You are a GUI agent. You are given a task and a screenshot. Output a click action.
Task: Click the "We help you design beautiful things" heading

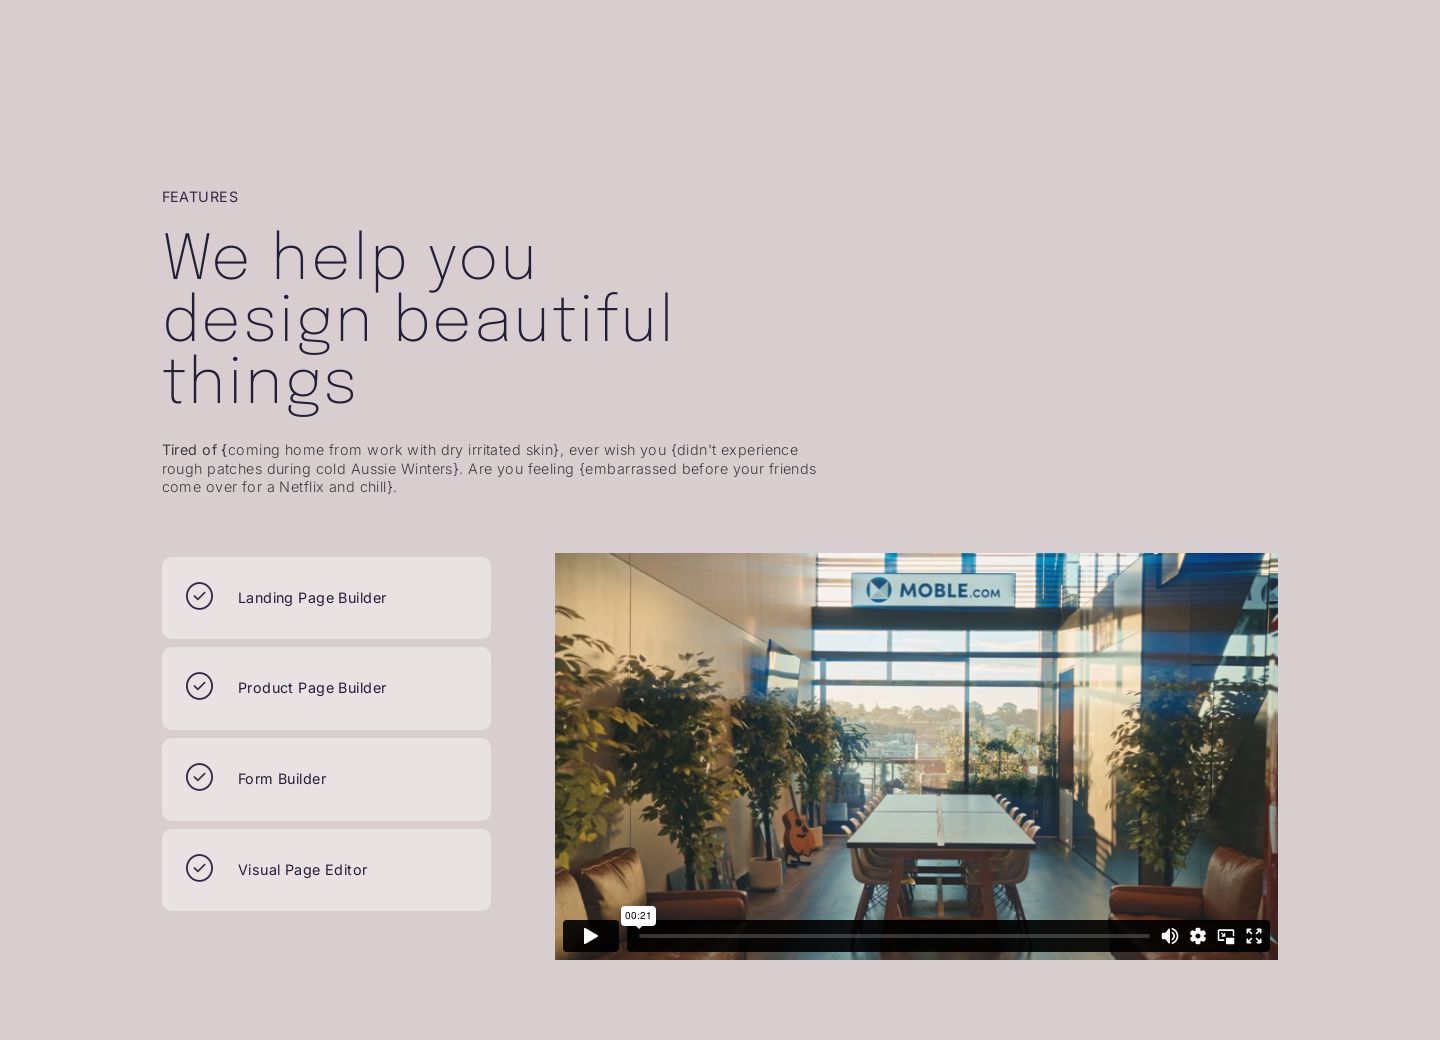[418, 318]
